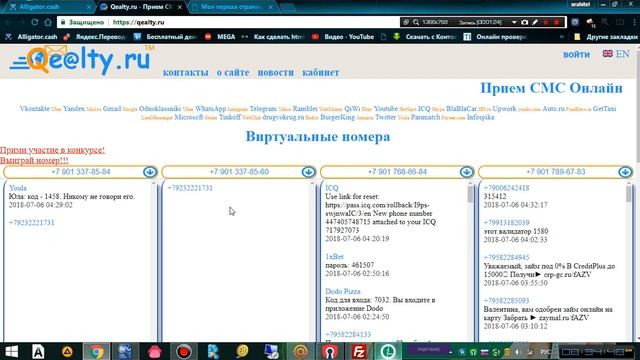
Task: Click sender +79913182039
Action: pyautogui.click(x=506, y=222)
